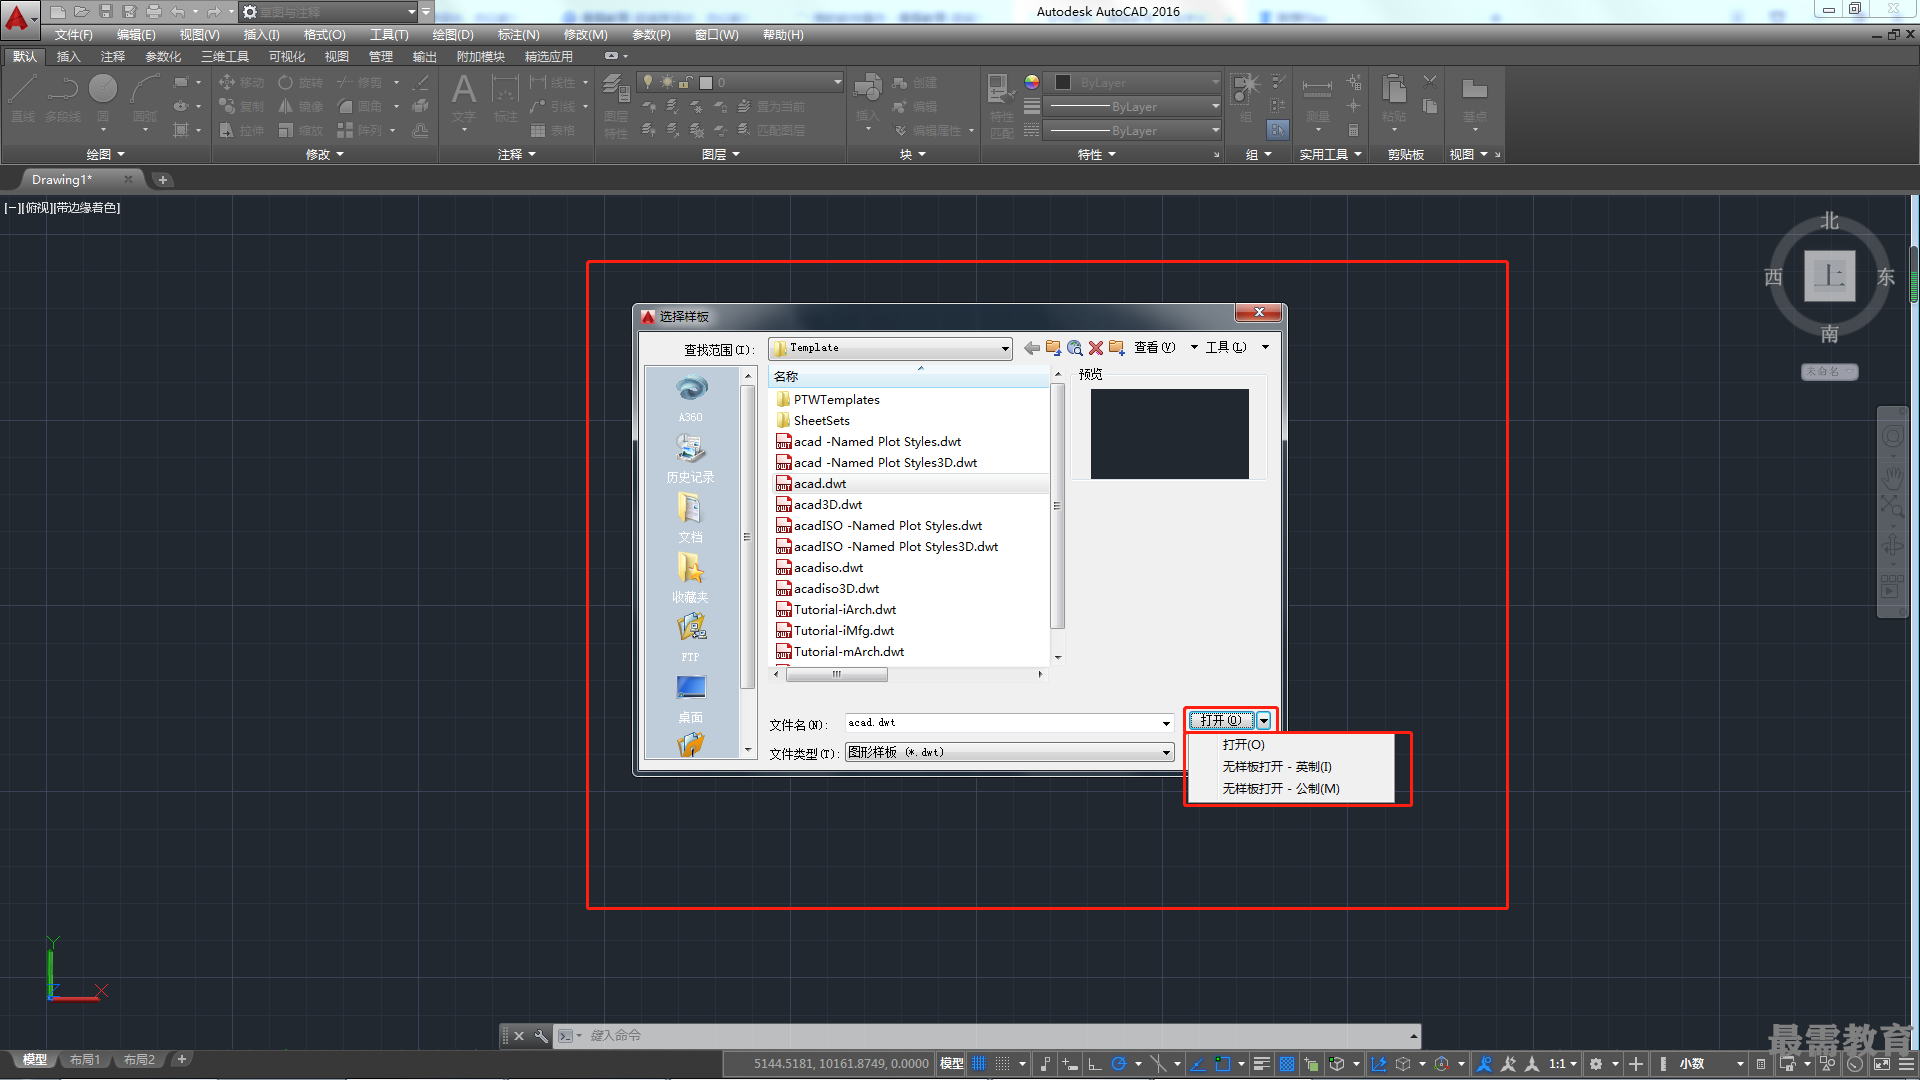Open the SheetSets folder in list

point(821,421)
